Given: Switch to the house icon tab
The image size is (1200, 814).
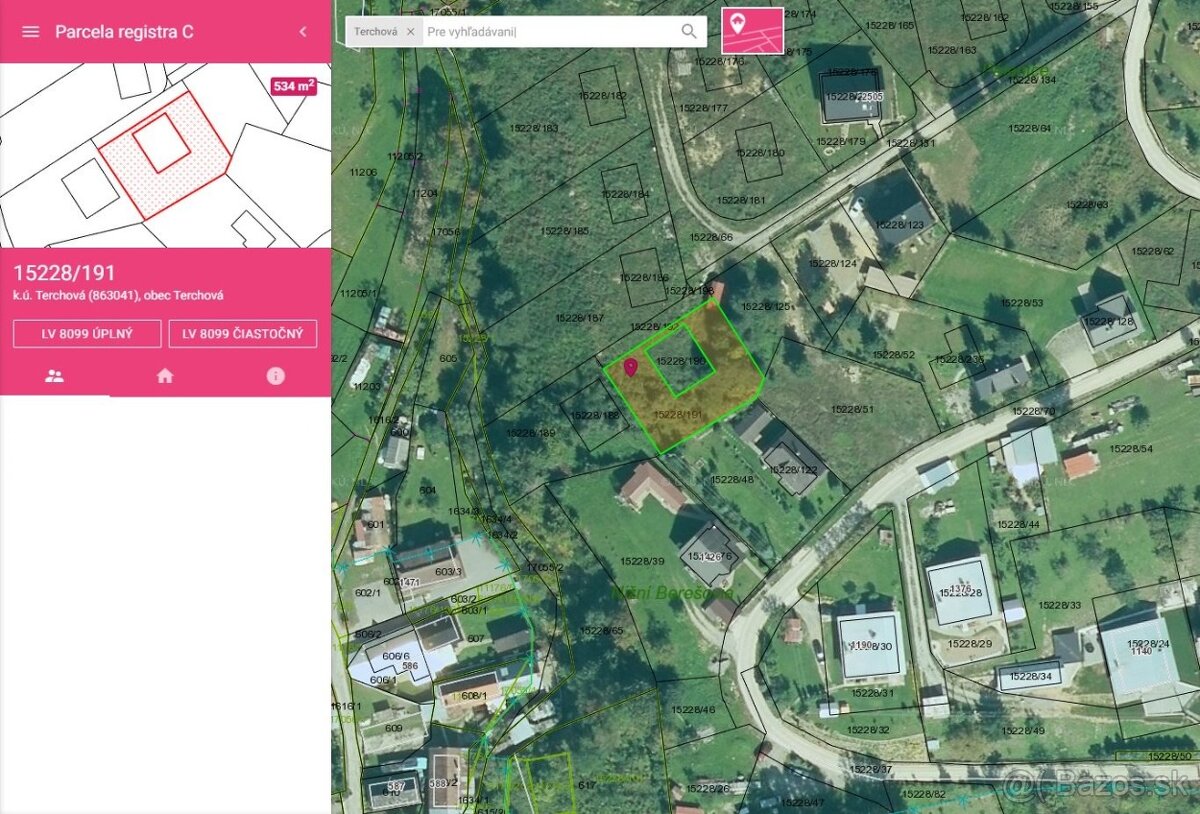Looking at the screenshot, I should [165, 376].
